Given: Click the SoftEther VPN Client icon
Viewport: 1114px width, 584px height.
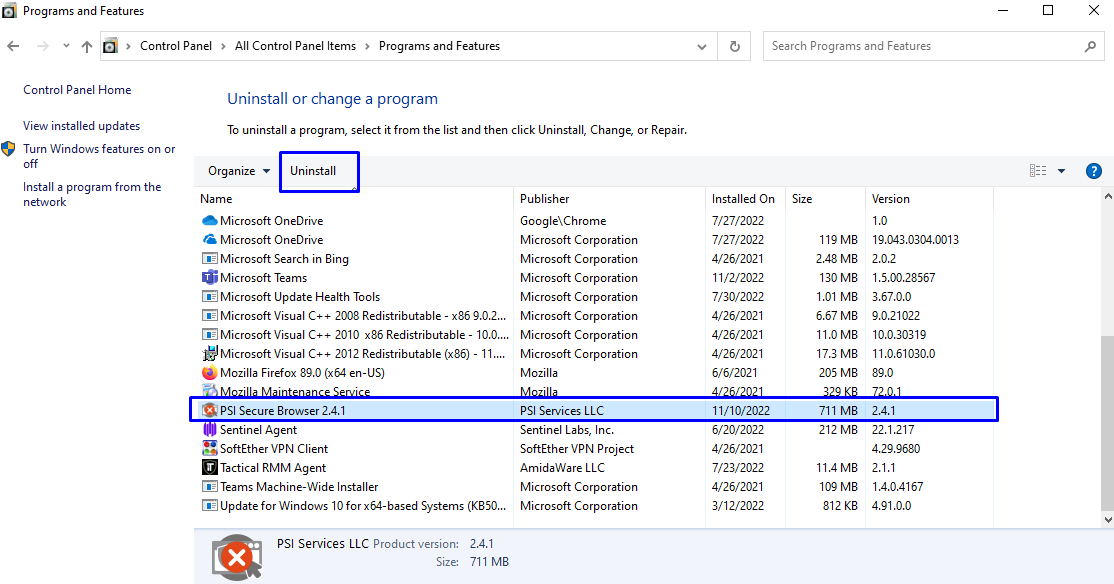Looking at the screenshot, I should click(x=209, y=447).
